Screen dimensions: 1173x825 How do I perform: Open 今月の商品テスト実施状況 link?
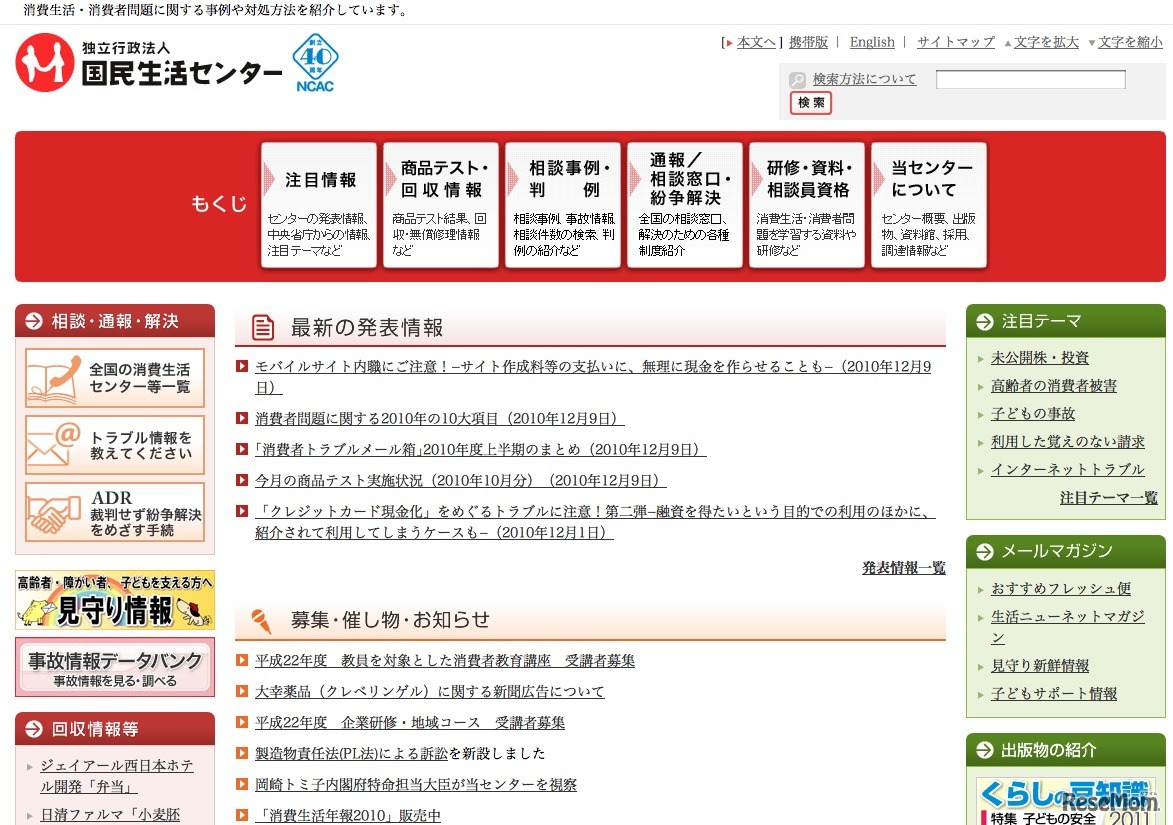pyautogui.click(x=461, y=481)
